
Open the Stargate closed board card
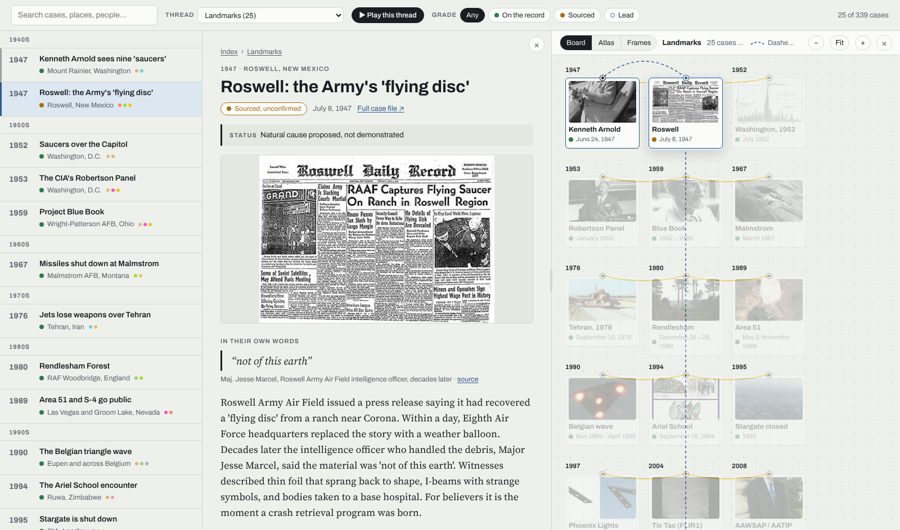coord(769,410)
